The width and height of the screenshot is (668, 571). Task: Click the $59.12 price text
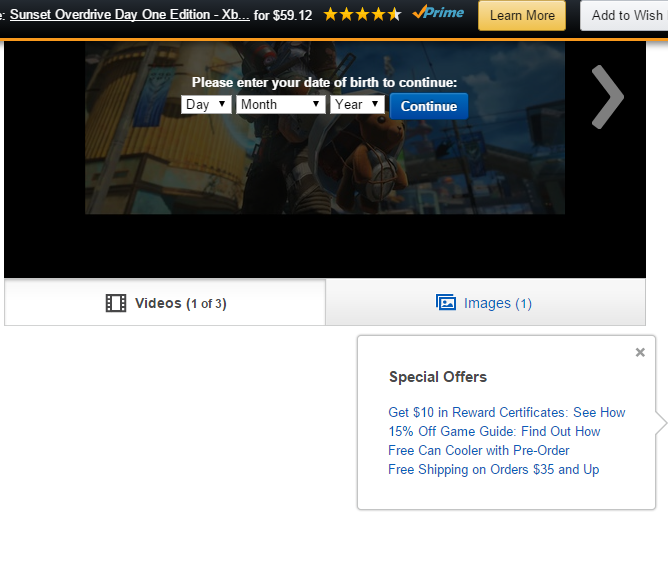[x=293, y=16]
